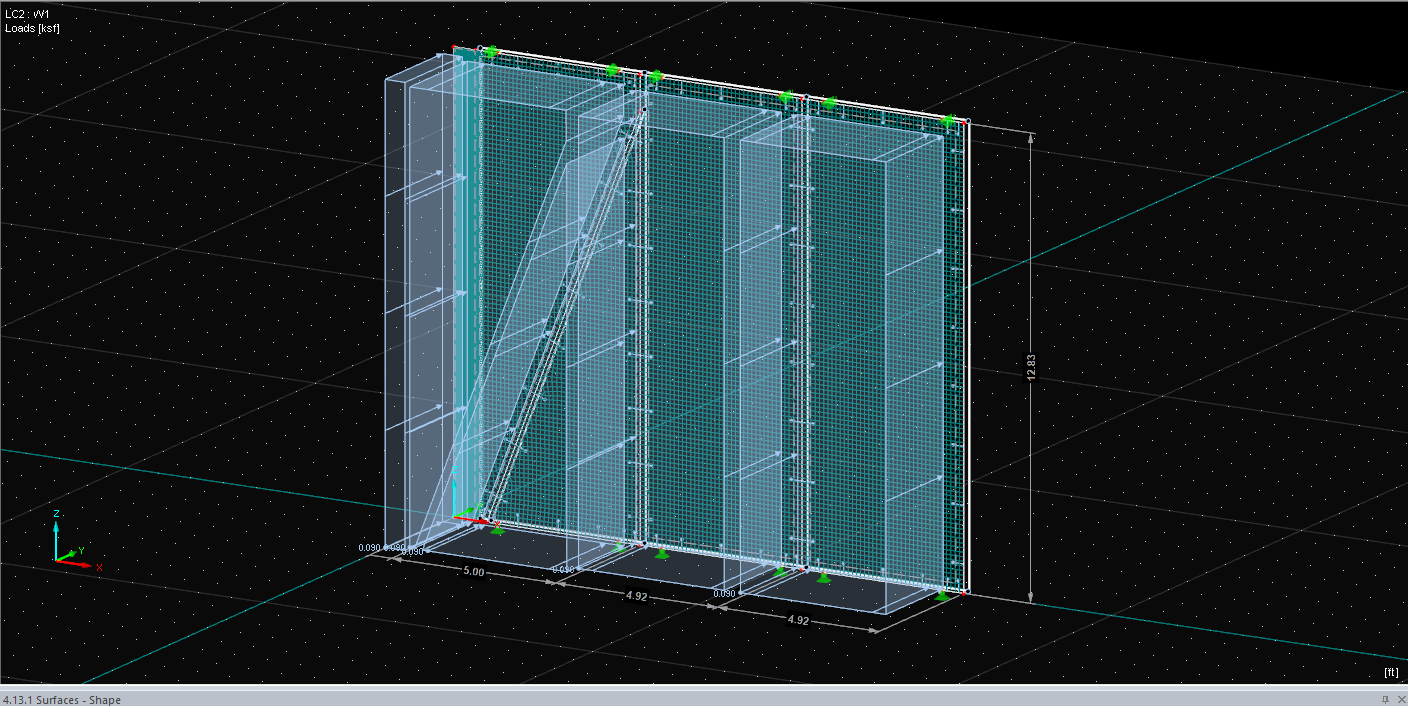Select the 0.090 load value under middle panel
1408x706 pixels.
click(x=562, y=570)
